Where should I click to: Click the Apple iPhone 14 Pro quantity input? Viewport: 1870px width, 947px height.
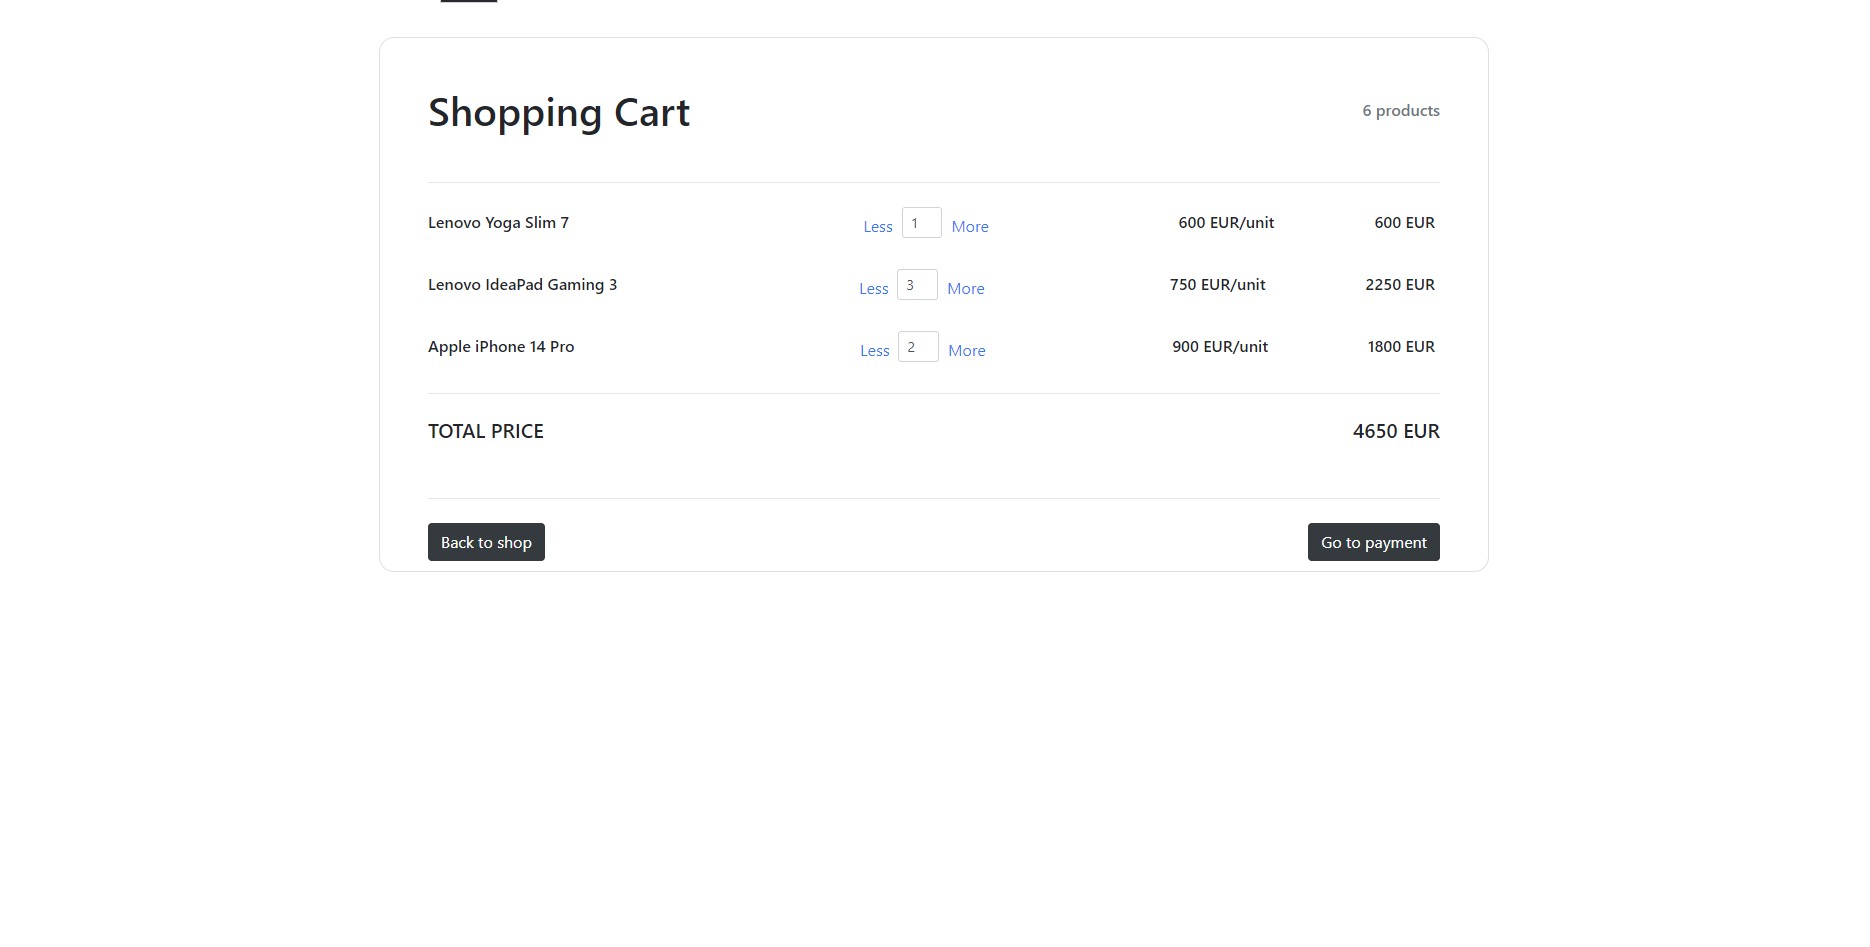(x=918, y=347)
